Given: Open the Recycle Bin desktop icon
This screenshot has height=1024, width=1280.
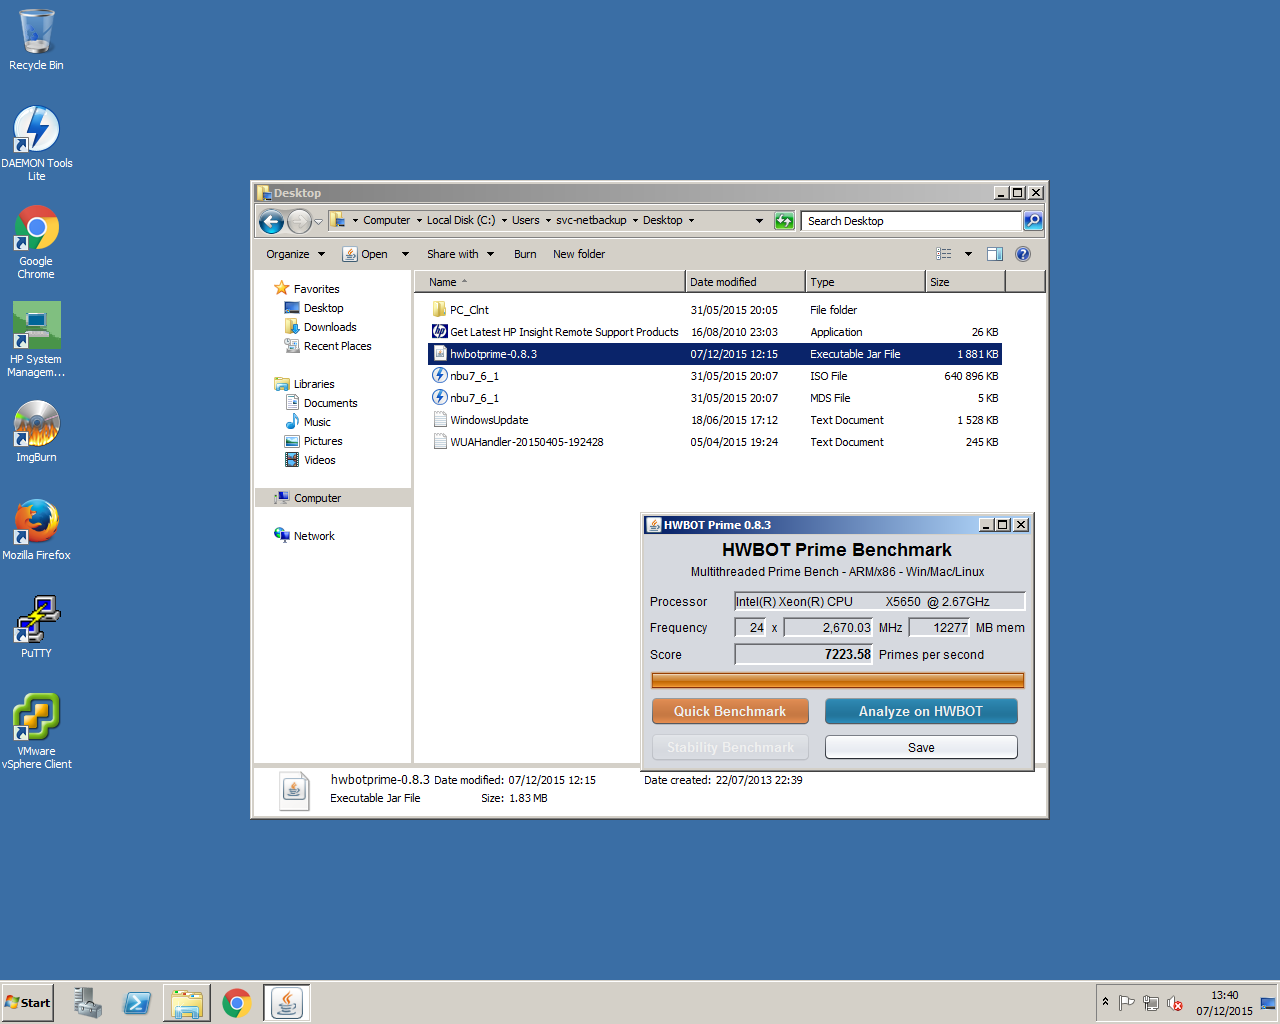Looking at the screenshot, I should (x=36, y=40).
